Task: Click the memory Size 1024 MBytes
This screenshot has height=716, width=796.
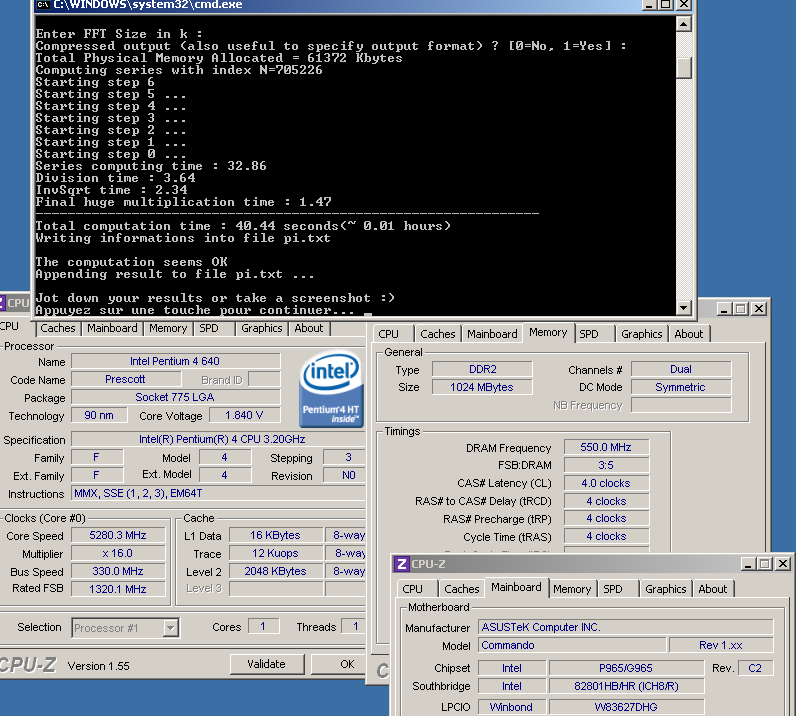Action: pos(482,387)
